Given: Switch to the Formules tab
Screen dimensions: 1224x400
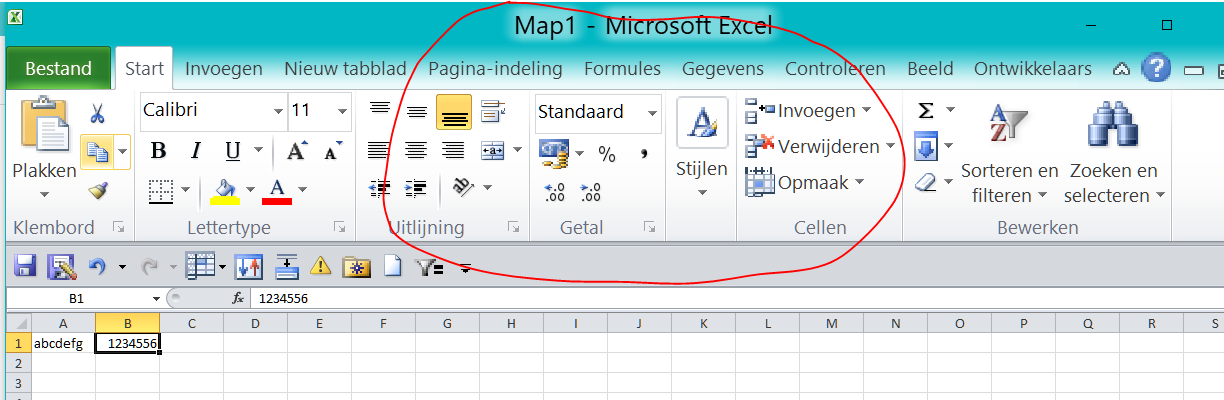Looking at the screenshot, I should pyautogui.click(x=622, y=69).
